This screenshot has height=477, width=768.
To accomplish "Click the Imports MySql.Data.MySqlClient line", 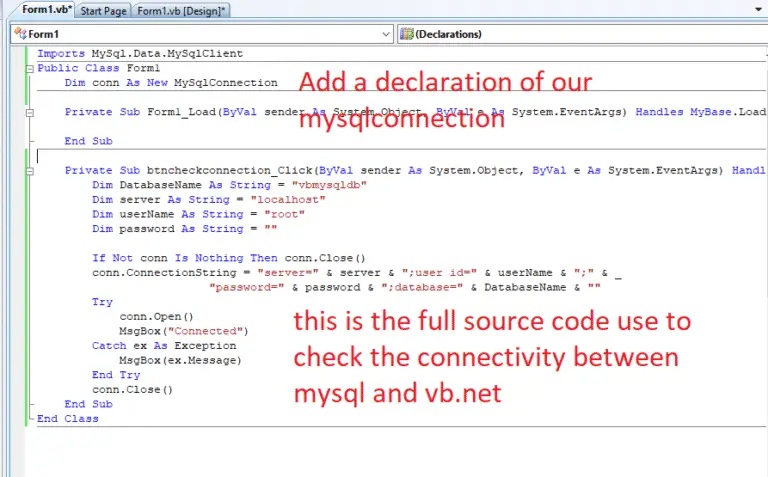I will tap(140, 53).
